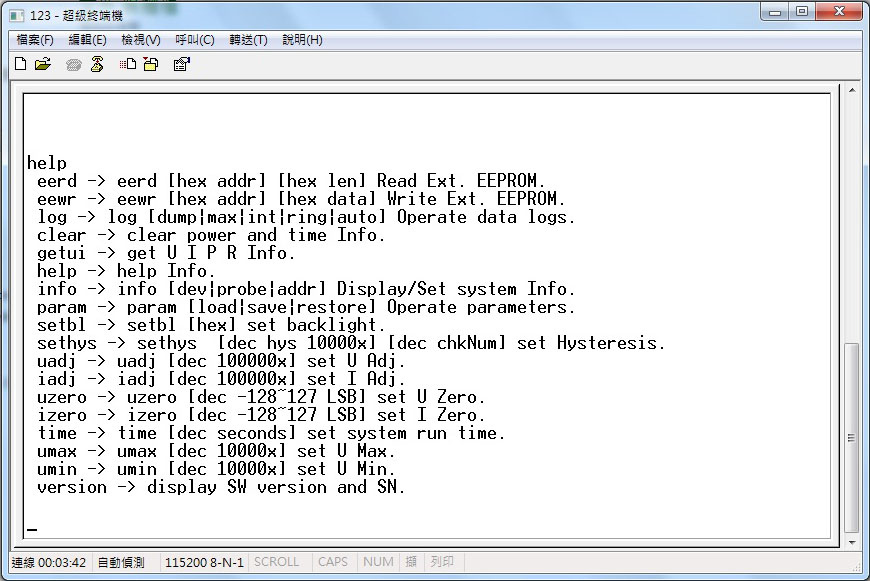Click the 'sethys' set Hysteresis line
Image resolution: width=870 pixels, height=581 pixels.
[351, 343]
